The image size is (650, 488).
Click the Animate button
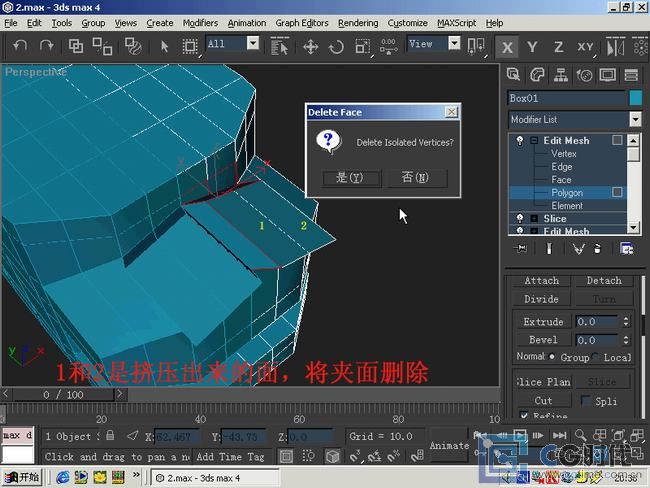449,445
